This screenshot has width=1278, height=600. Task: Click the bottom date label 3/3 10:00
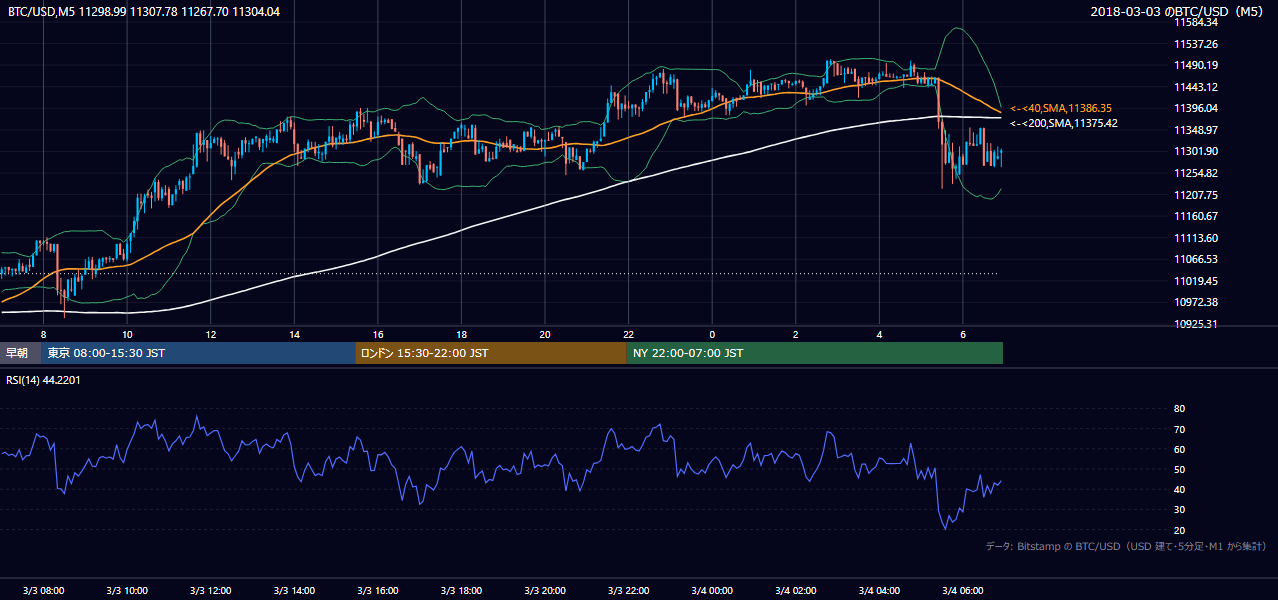(127, 590)
